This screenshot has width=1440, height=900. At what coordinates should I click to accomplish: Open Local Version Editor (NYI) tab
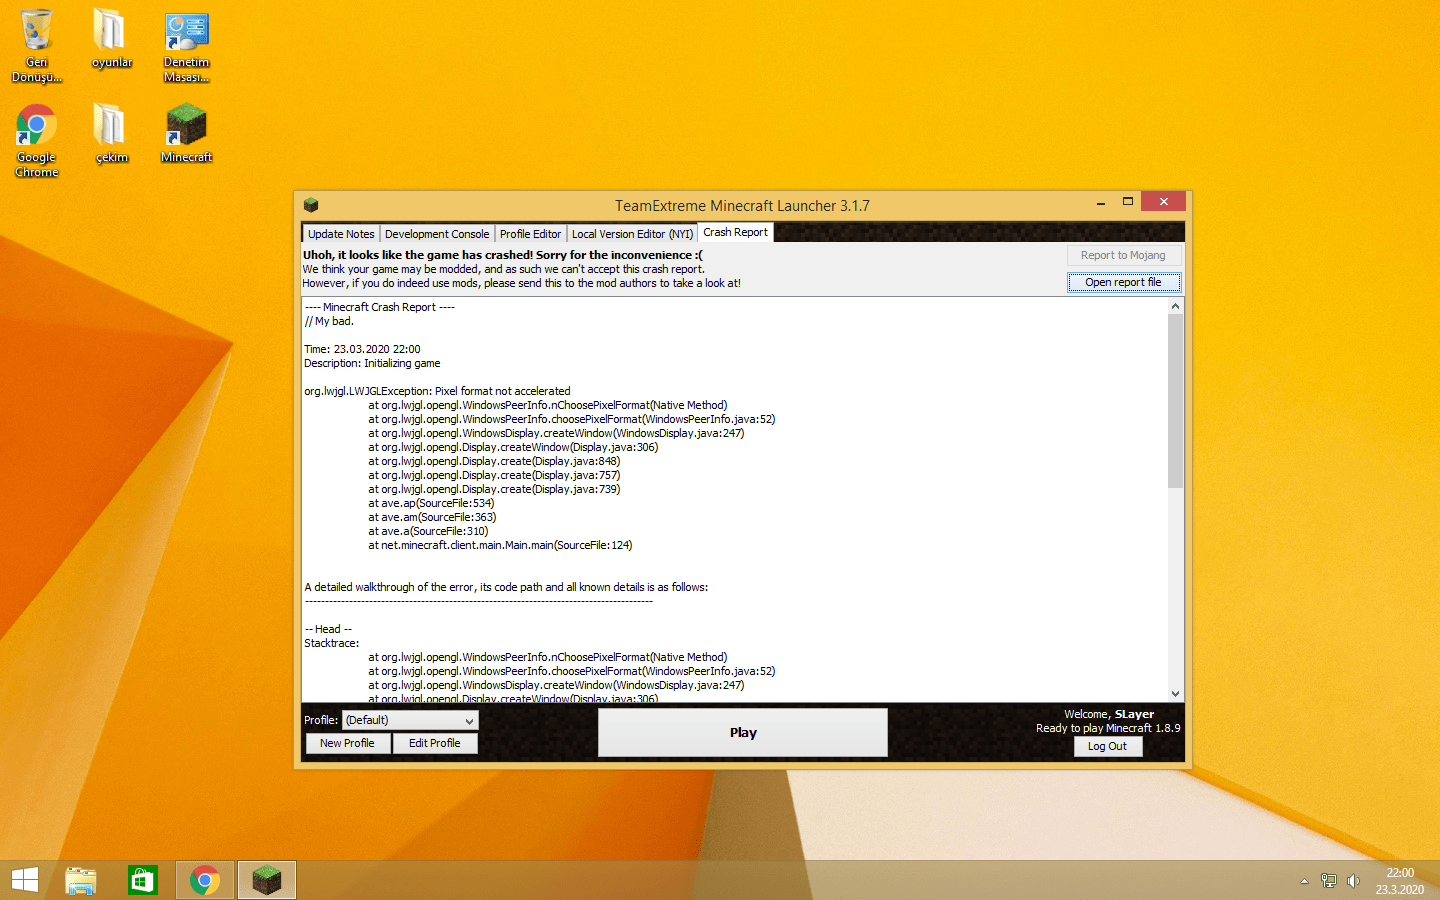click(x=632, y=234)
